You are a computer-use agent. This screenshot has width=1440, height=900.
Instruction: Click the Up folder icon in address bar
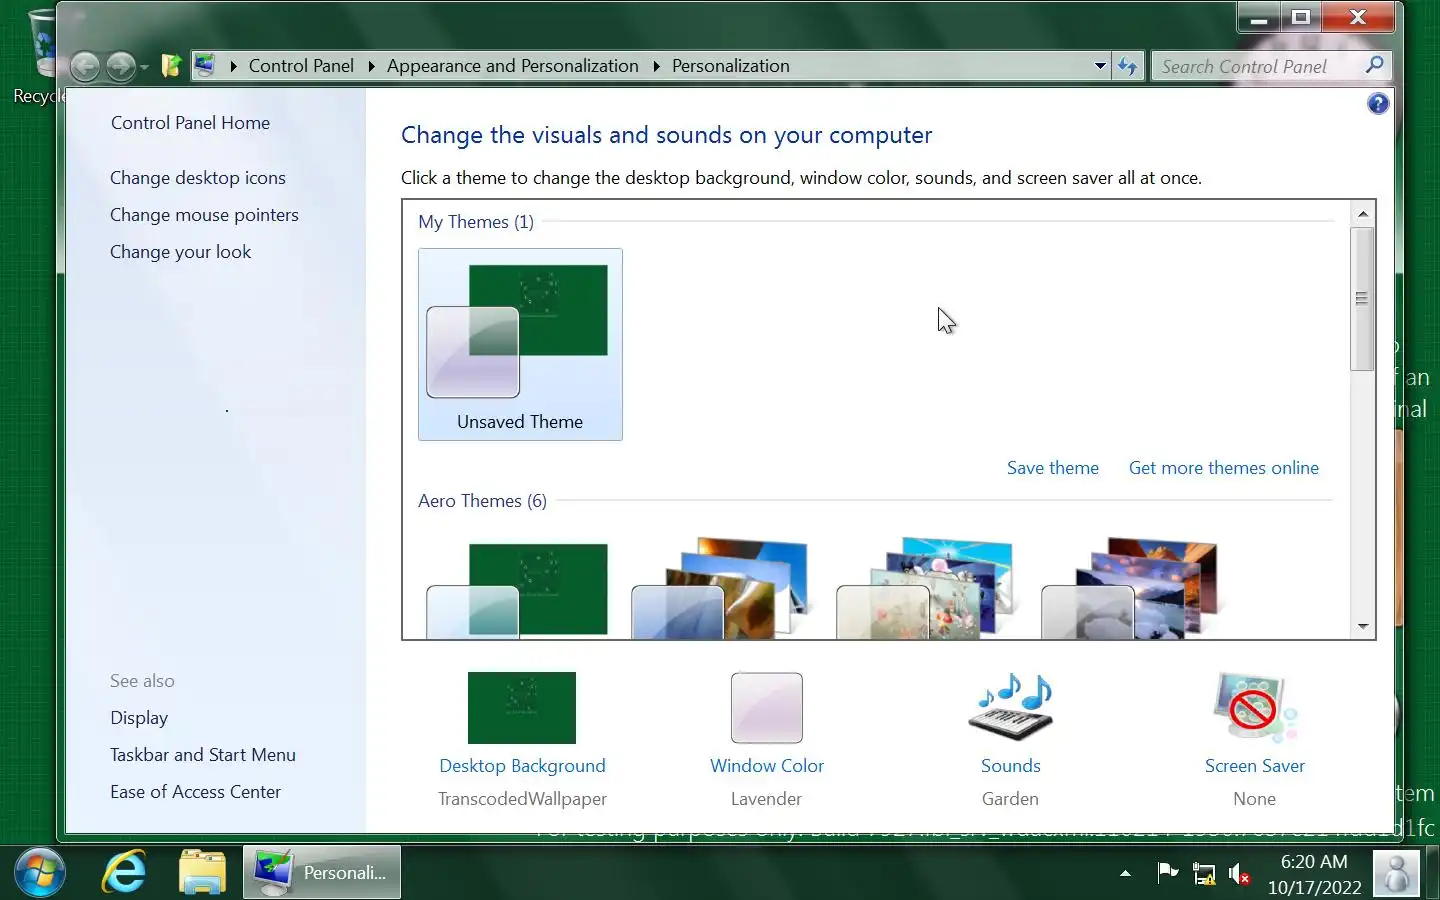pos(171,66)
